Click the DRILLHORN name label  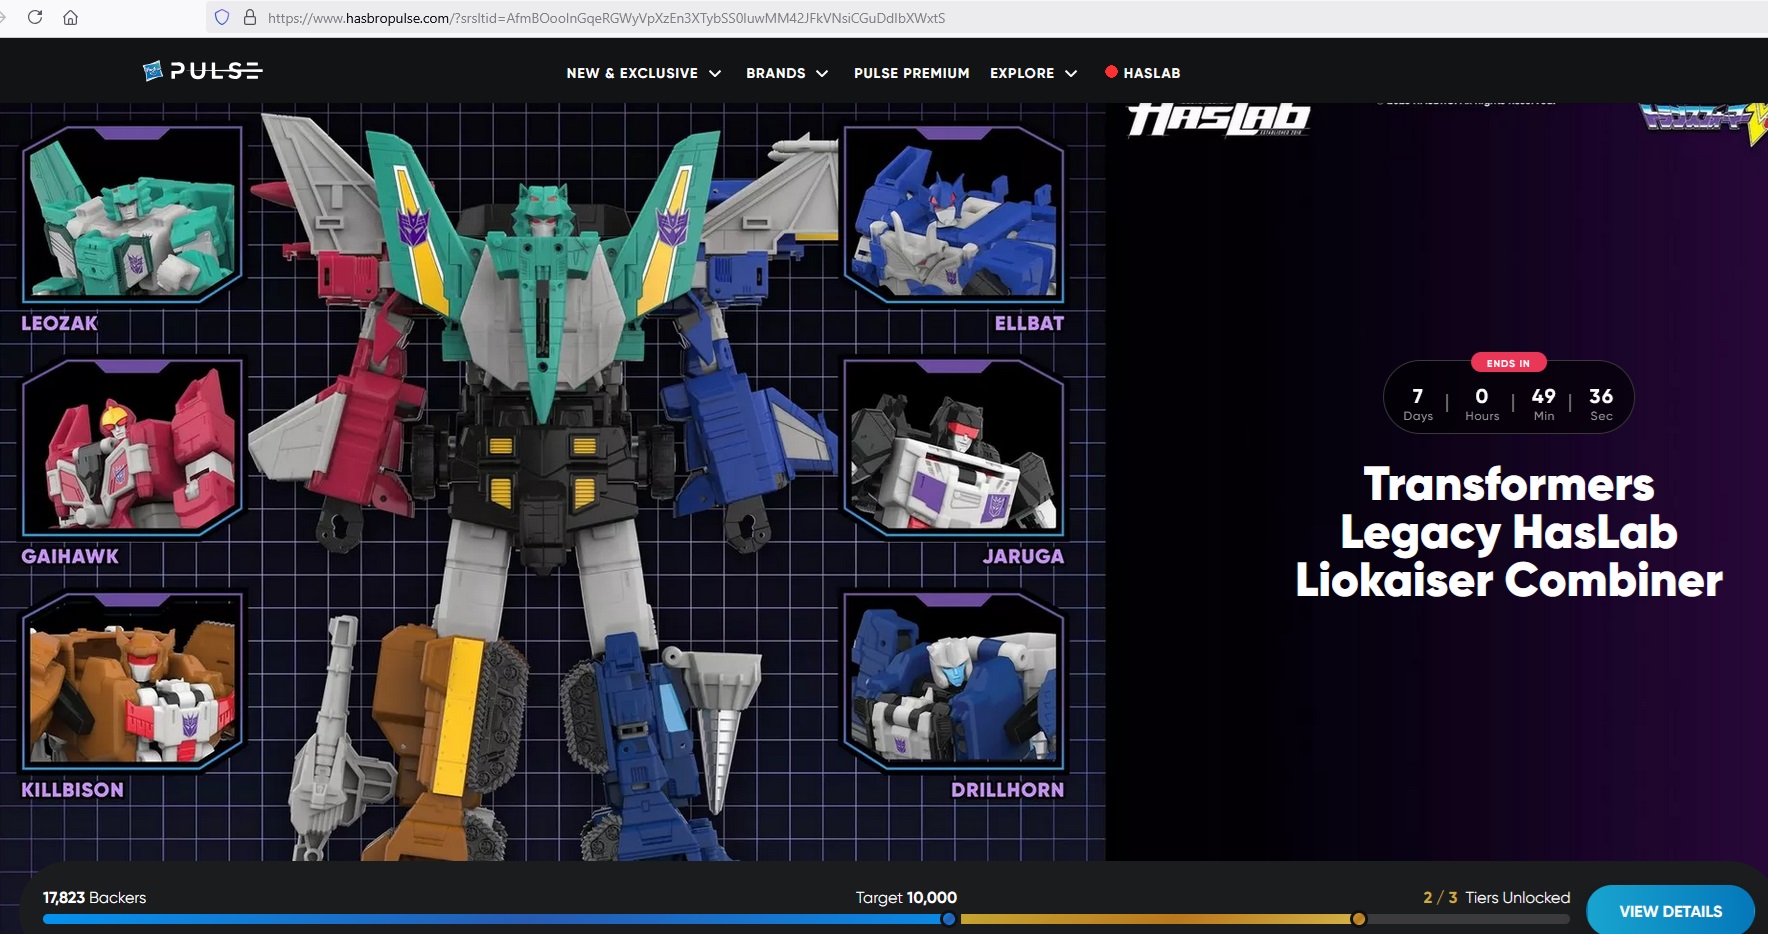(1007, 790)
